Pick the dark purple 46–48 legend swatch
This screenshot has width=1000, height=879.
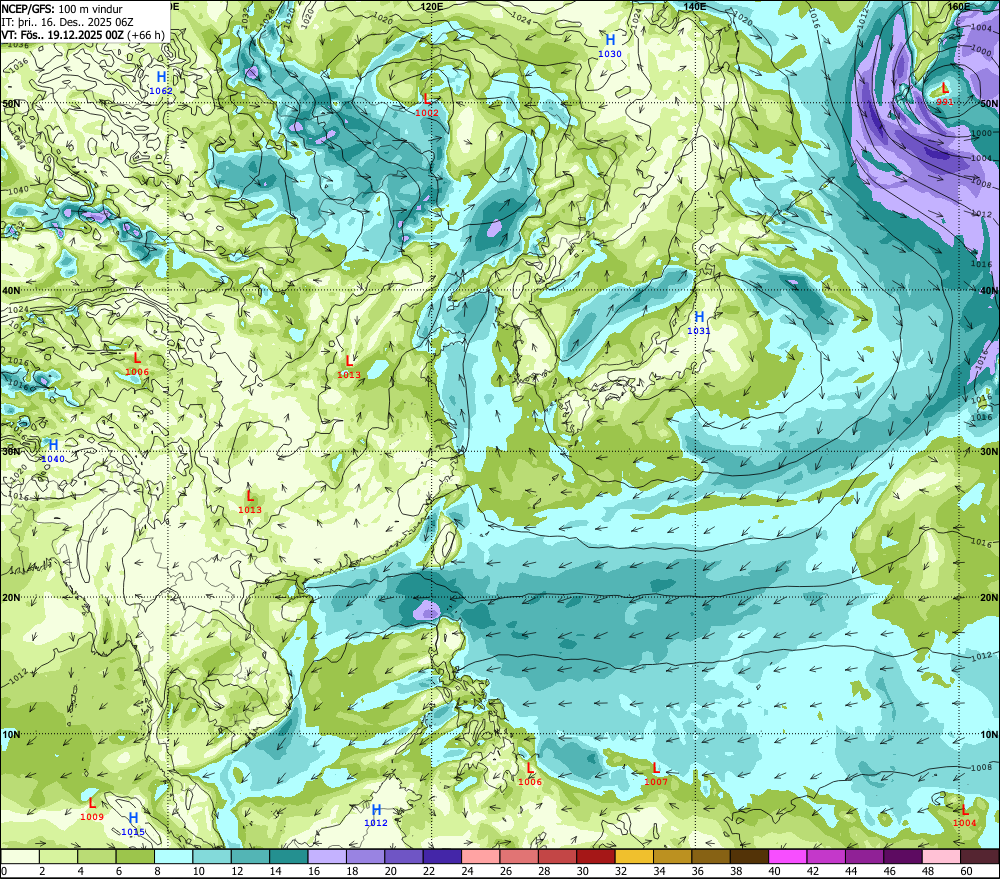tap(902, 856)
